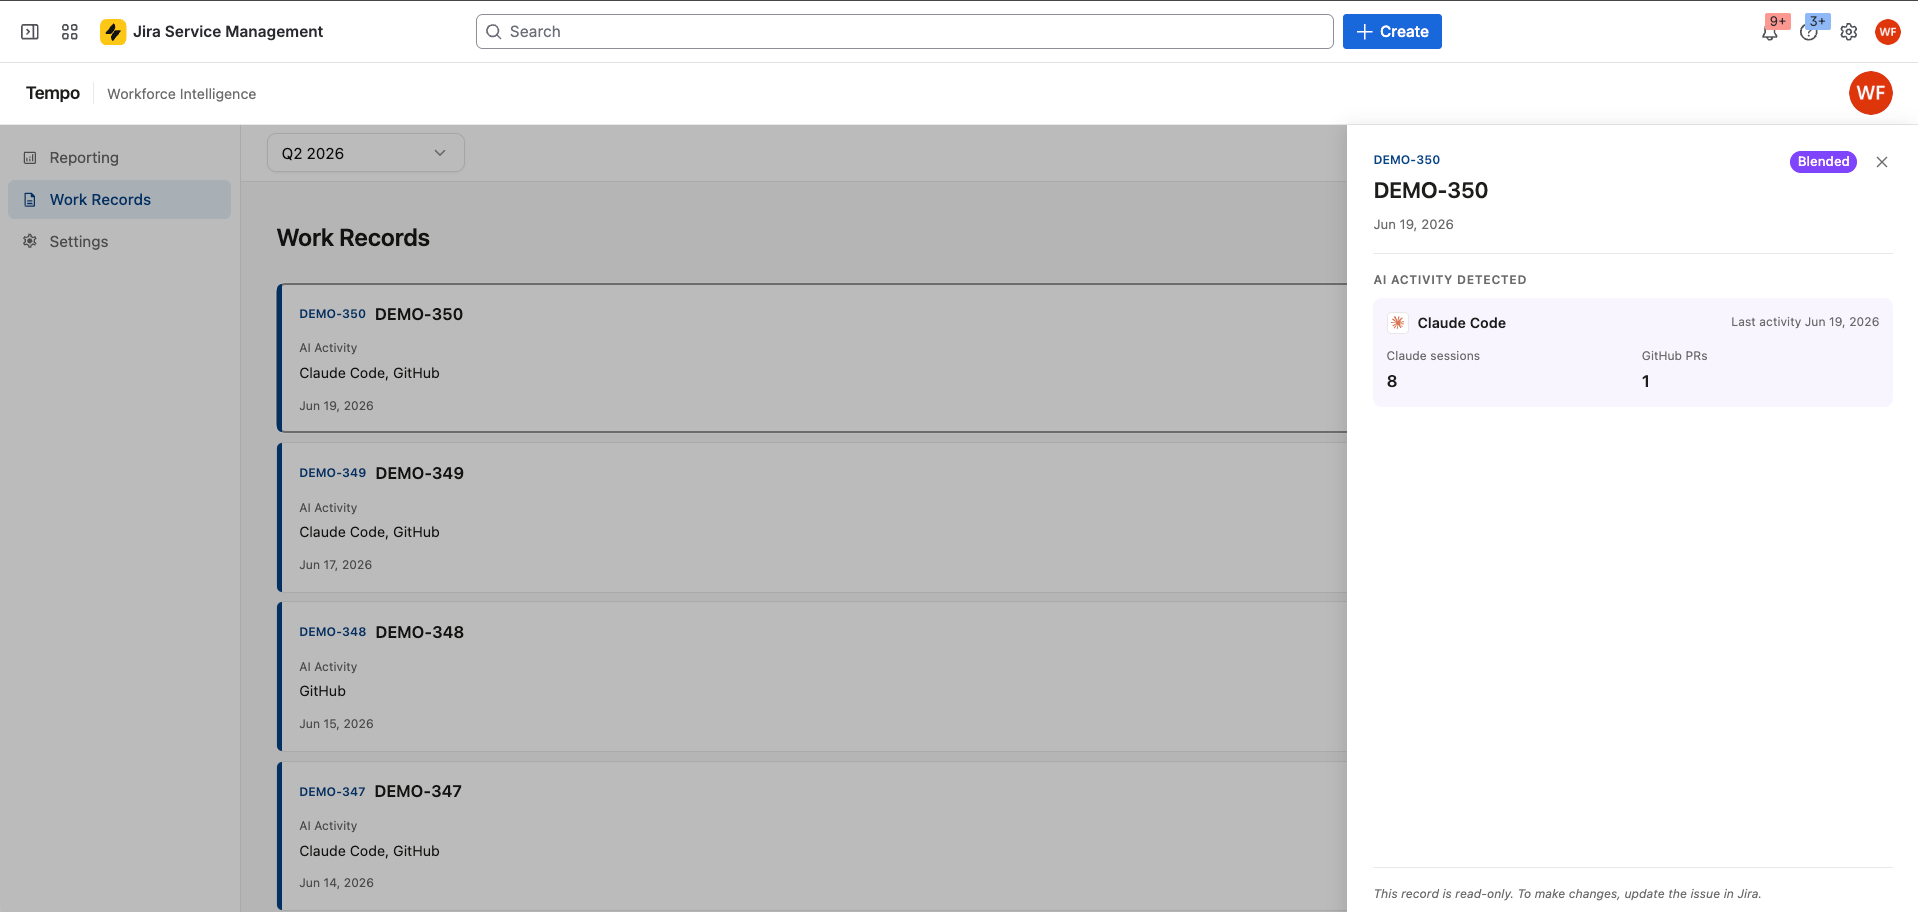The image size is (1918, 912).
Task: Click the read-only record notice text
Action: point(1567,894)
